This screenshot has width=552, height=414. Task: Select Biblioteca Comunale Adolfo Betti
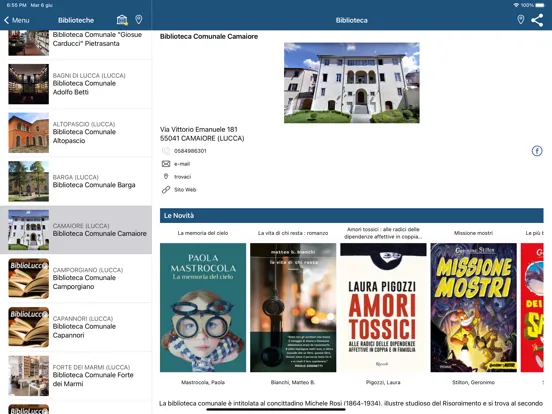tap(76, 84)
